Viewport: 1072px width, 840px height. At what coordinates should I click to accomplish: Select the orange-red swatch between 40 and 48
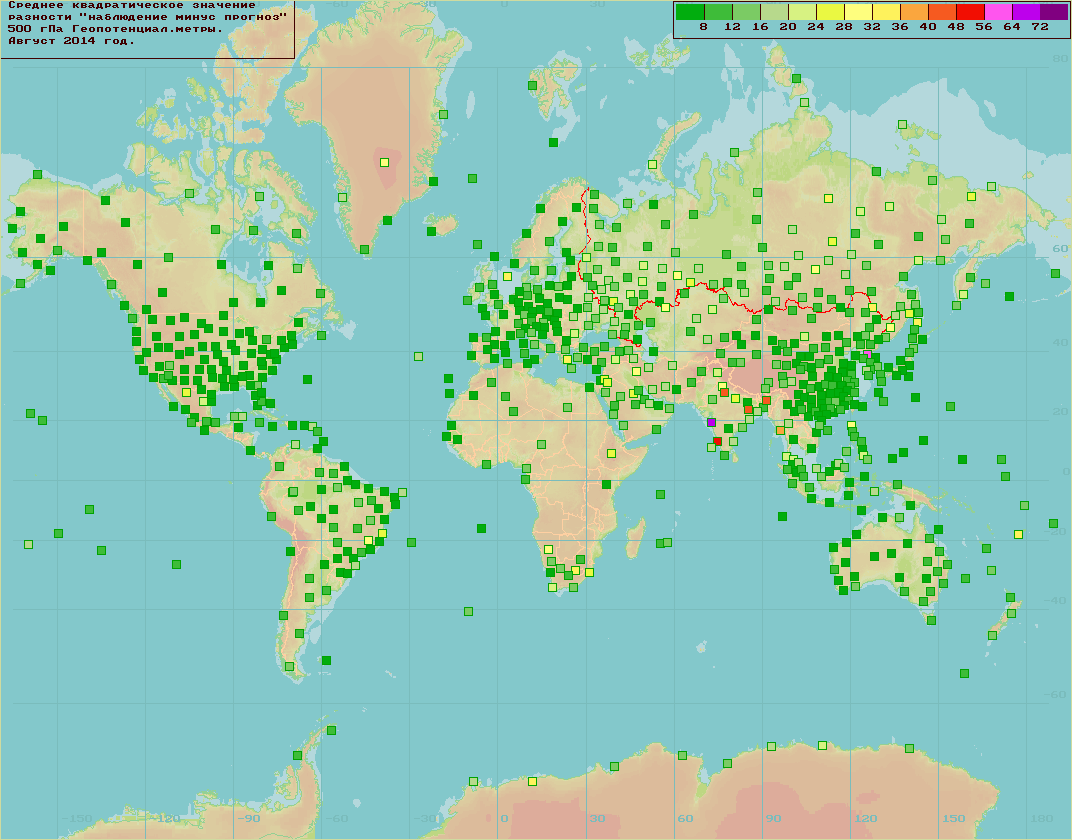click(x=942, y=11)
